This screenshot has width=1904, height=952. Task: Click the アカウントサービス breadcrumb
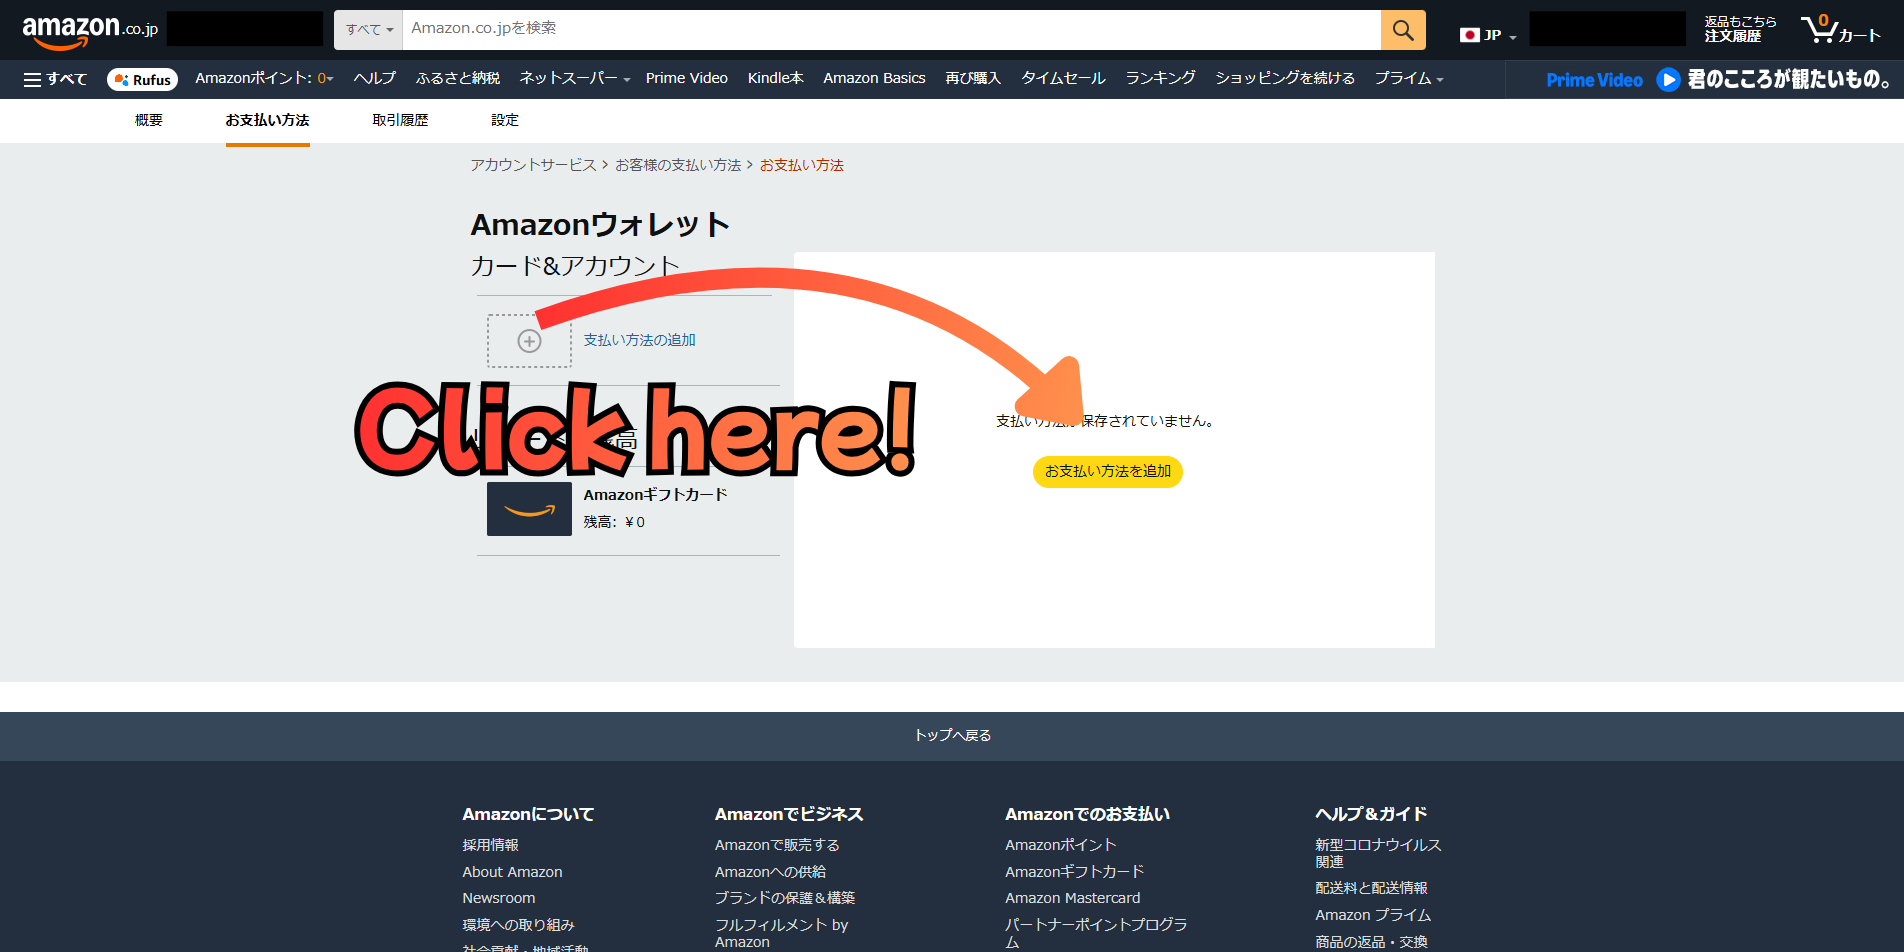tap(533, 165)
